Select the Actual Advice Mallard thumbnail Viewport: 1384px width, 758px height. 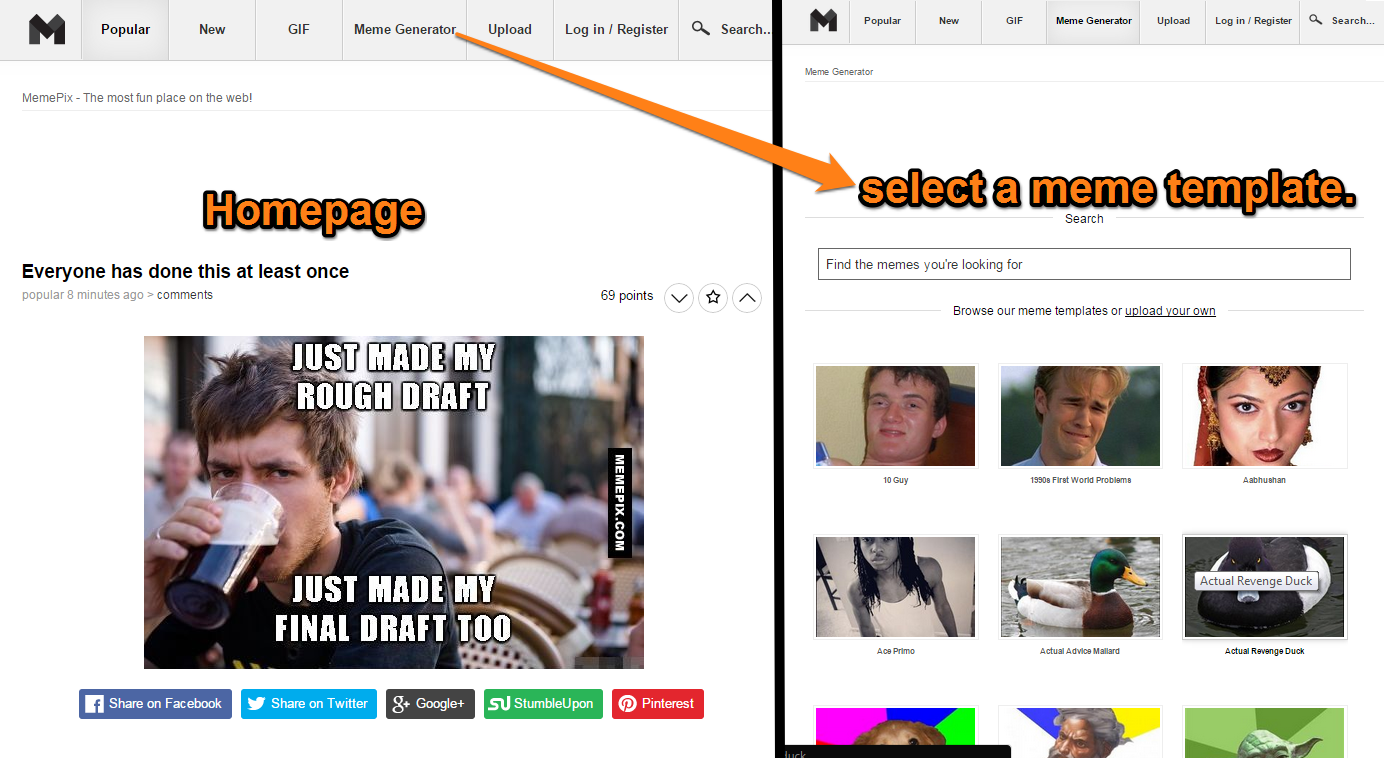pos(1080,587)
